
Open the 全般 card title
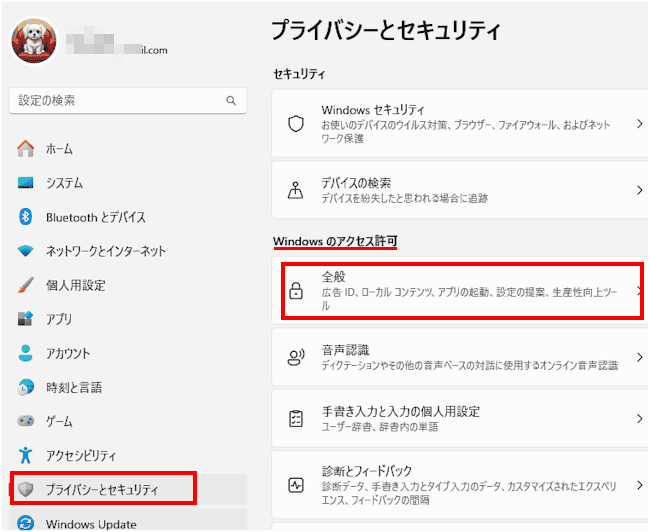(333, 277)
